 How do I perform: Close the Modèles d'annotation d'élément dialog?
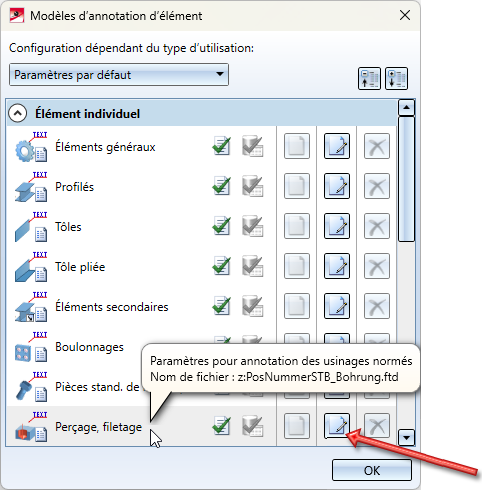pyautogui.click(x=405, y=15)
